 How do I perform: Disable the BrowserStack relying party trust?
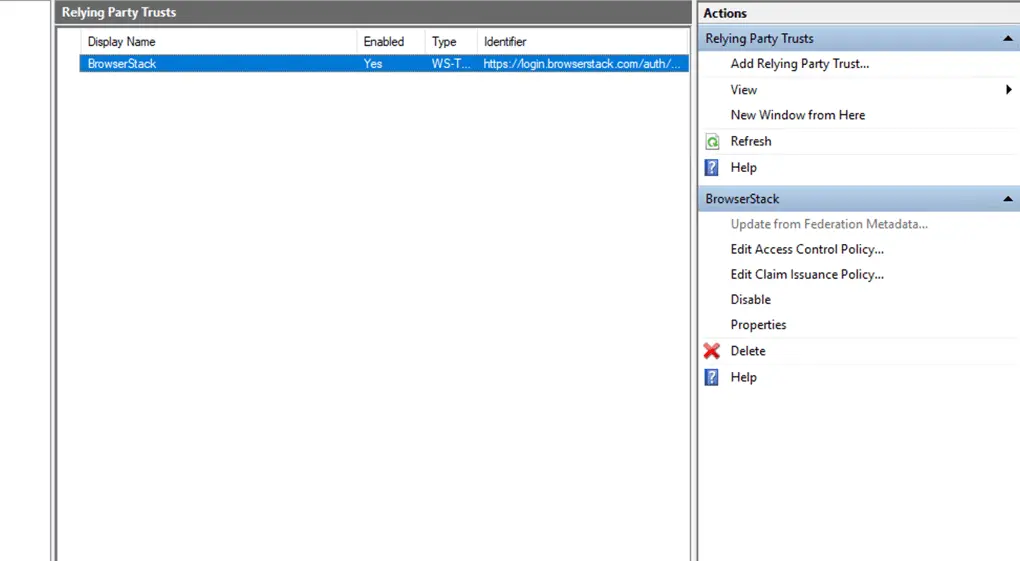(x=750, y=299)
